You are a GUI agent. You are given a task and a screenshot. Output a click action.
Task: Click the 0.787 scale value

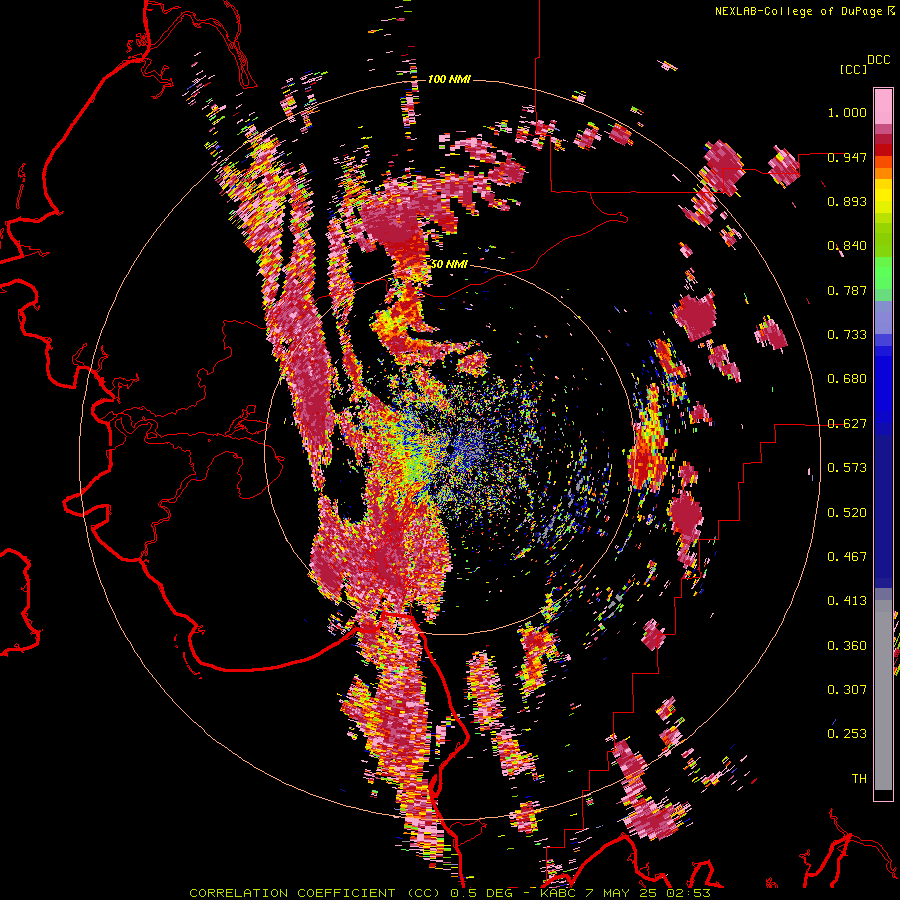click(x=847, y=290)
